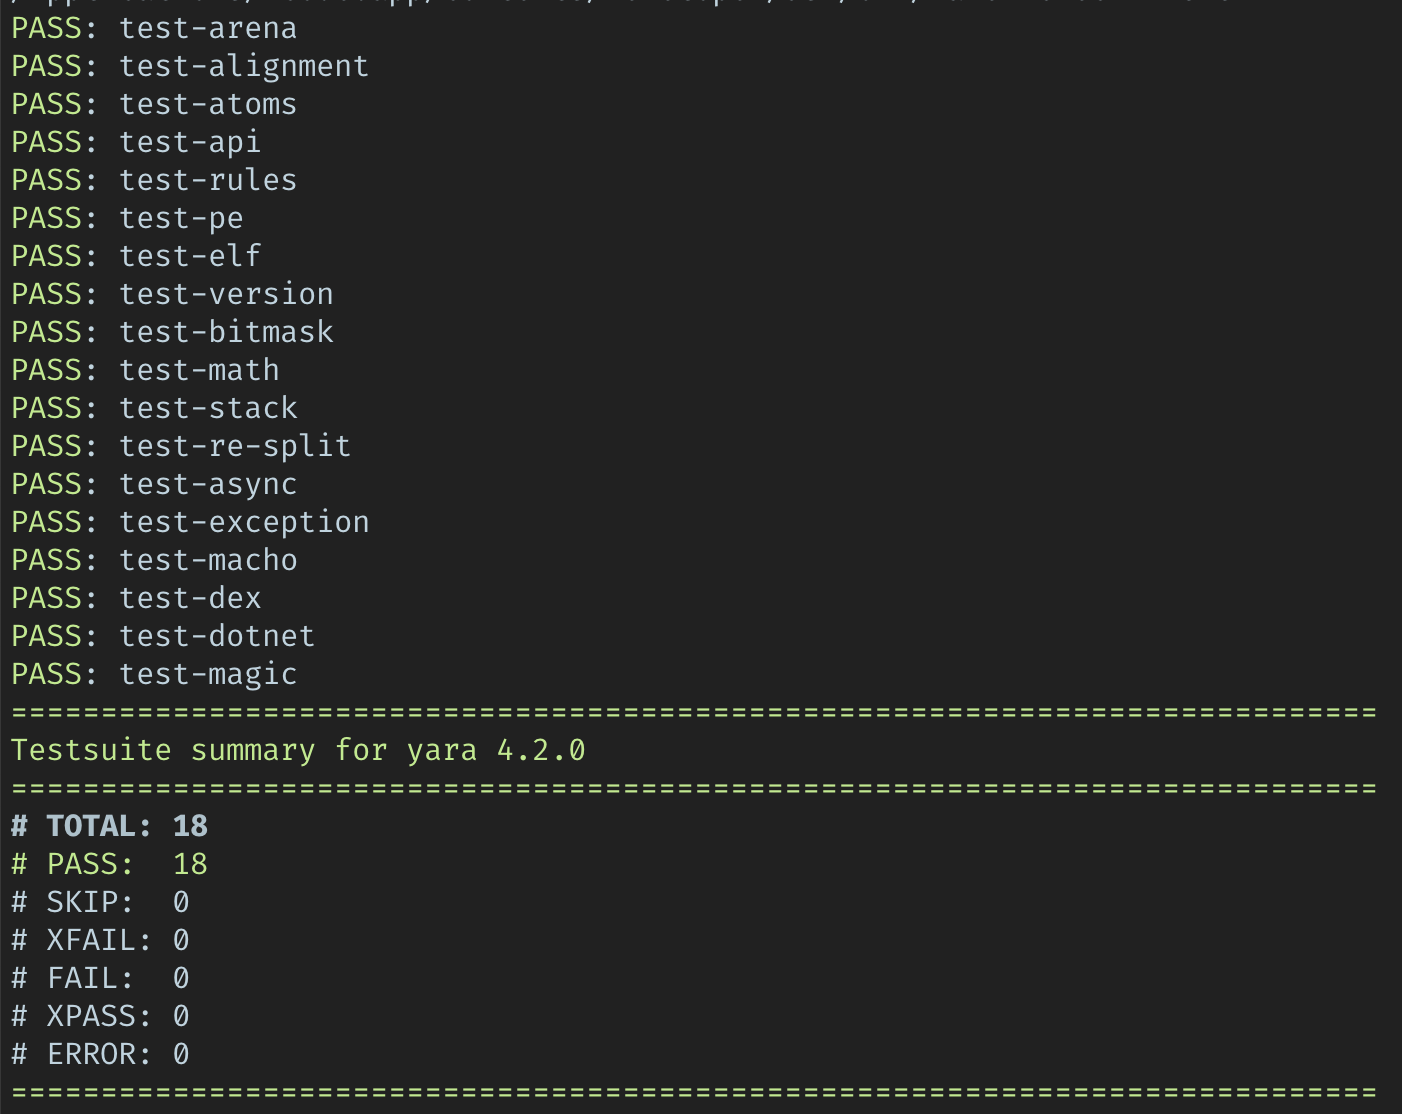Click the test-async result line
This screenshot has width=1402, height=1114.
(154, 484)
